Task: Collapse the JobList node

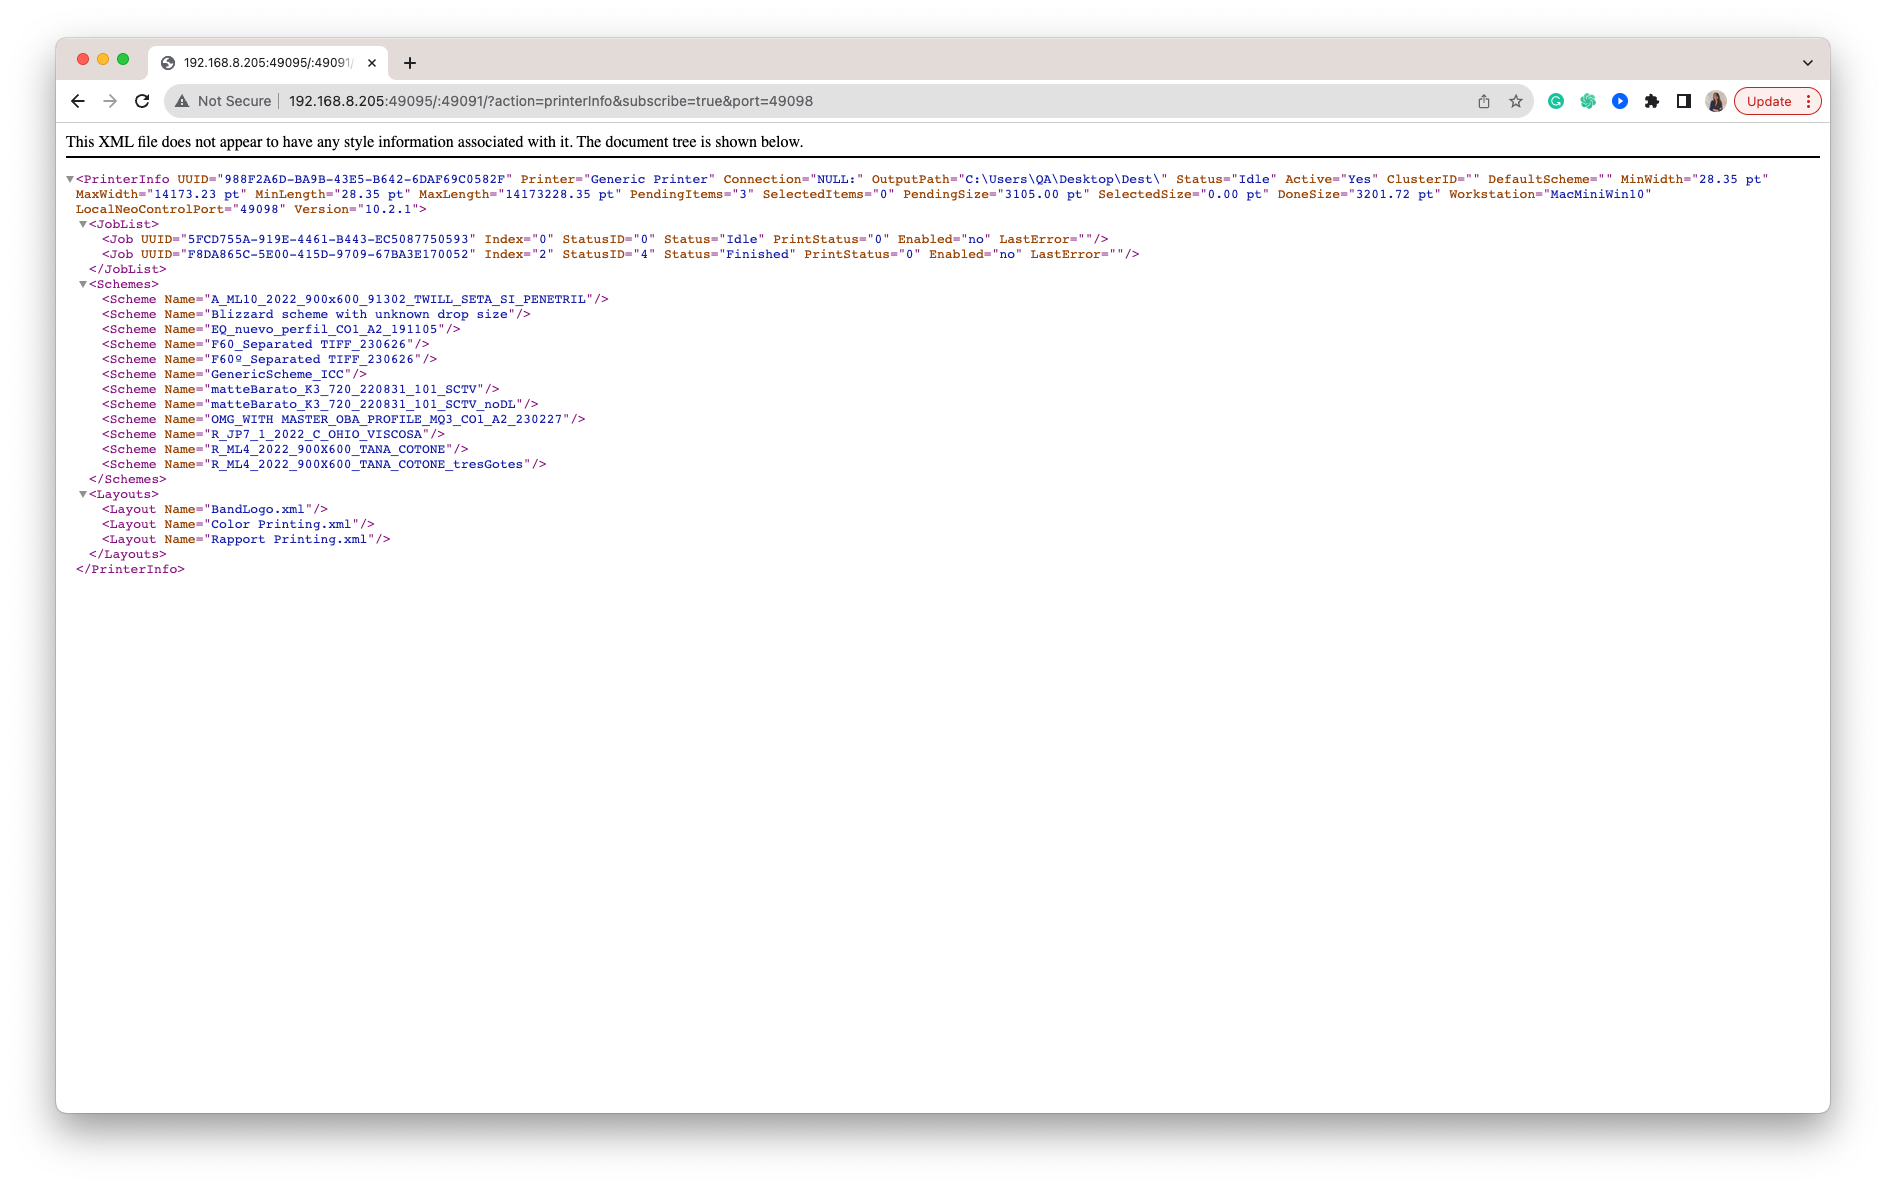Action: (83, 224)
